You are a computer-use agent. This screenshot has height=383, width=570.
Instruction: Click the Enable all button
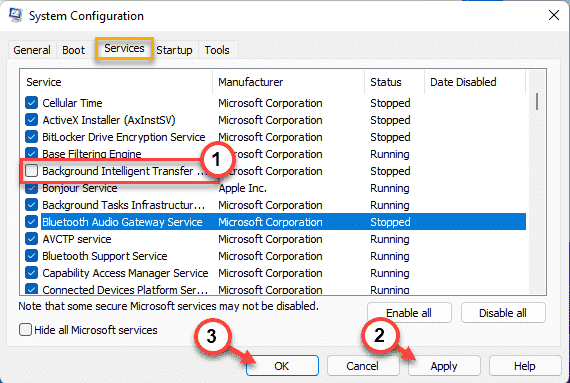(409, 313)
